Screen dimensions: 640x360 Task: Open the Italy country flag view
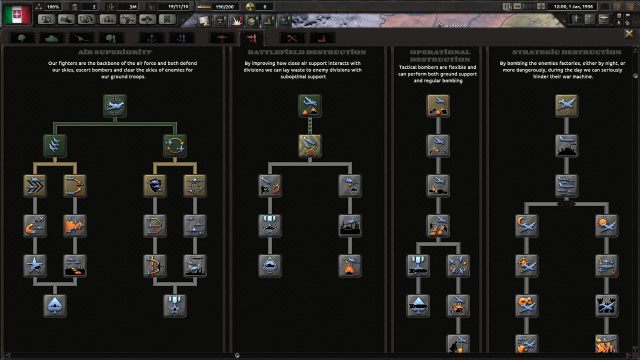[17, 14]
